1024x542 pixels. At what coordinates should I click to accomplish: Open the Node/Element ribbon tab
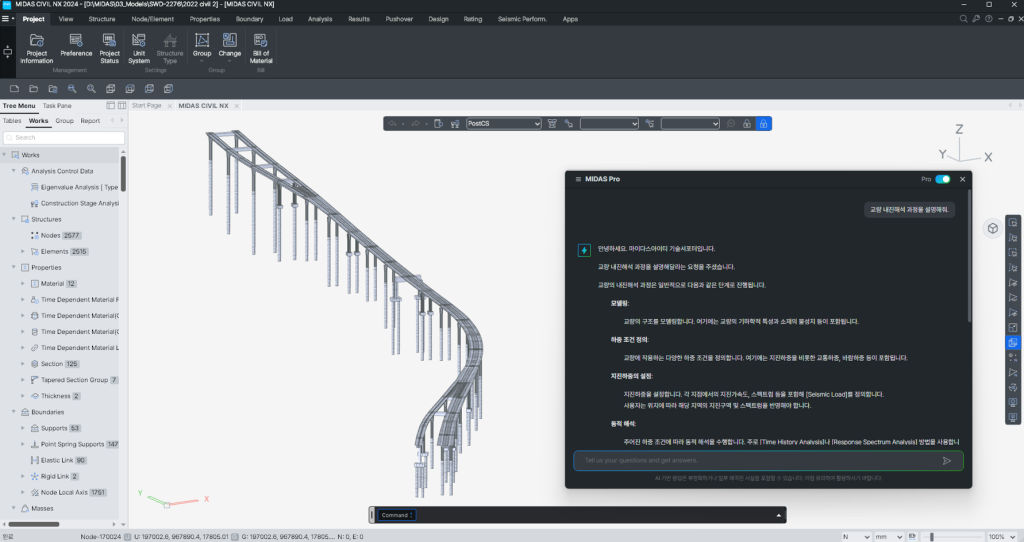(x=152, y=19)
